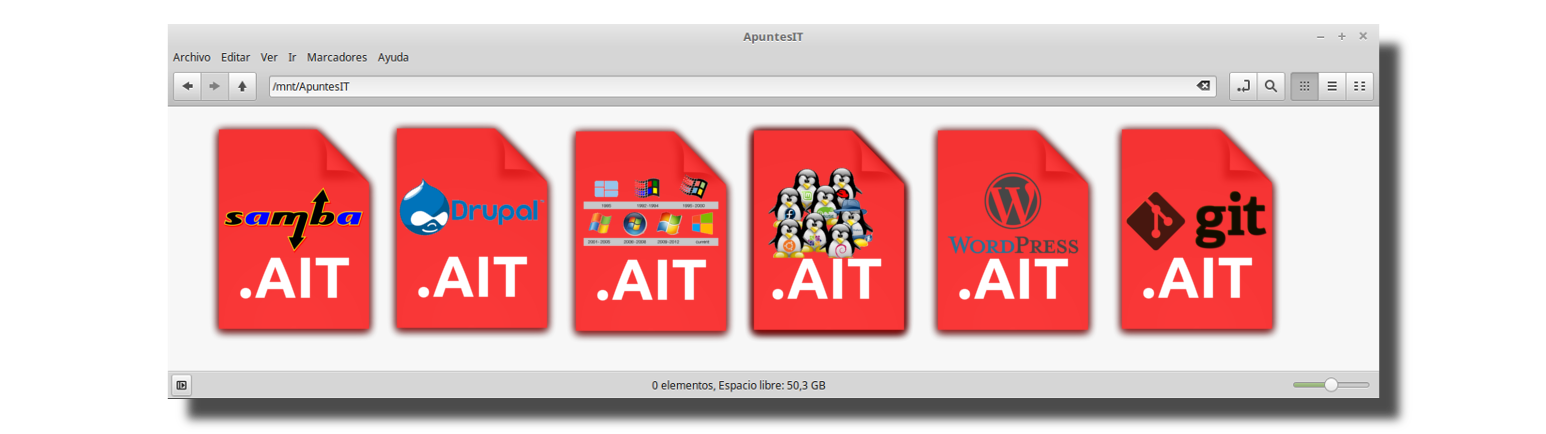1546x434 pixels.
Task: Switch to compact view
Action: 1360,86
